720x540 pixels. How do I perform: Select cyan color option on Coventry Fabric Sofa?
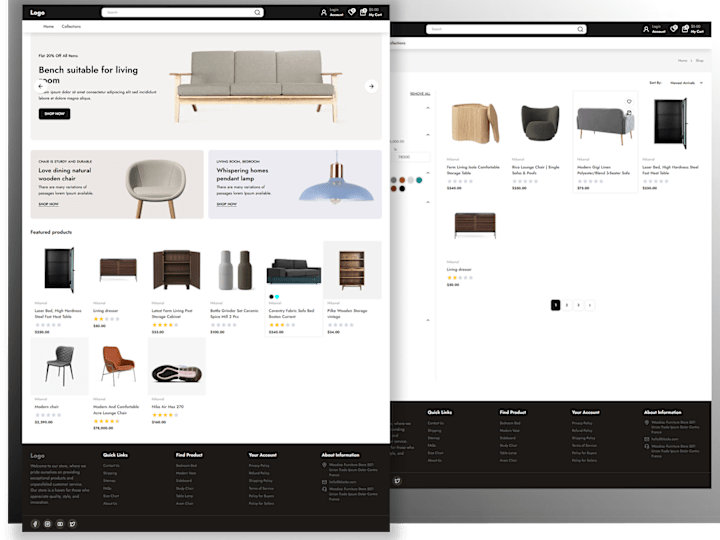(277, 297)
